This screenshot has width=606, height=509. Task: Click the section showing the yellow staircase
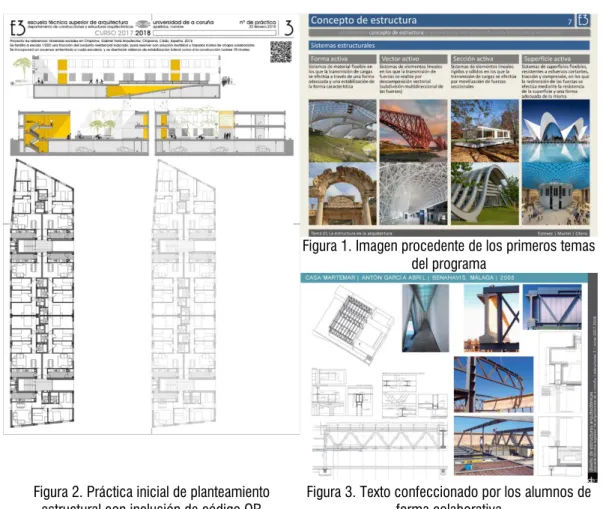coord(80,133)
